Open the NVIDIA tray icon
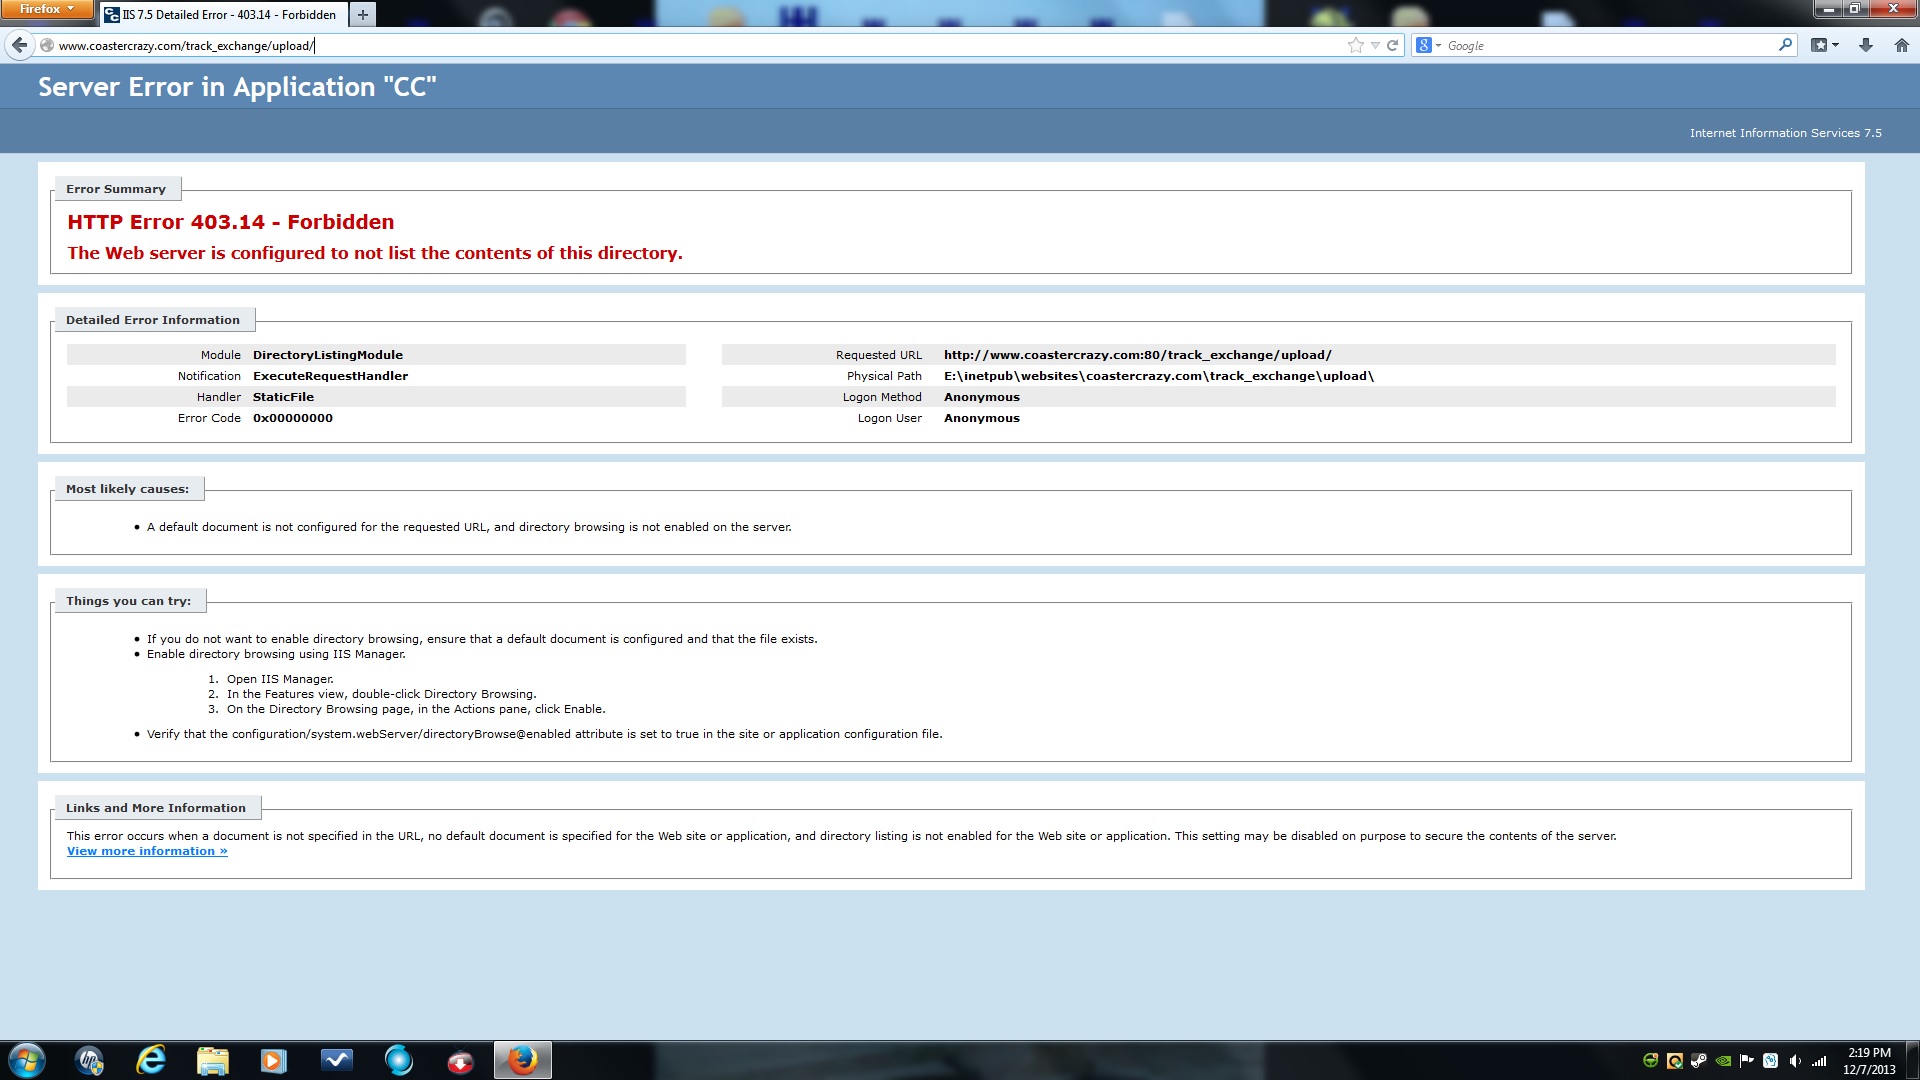The width and height of the screenshot is (1920, 1080). 1723,1060
